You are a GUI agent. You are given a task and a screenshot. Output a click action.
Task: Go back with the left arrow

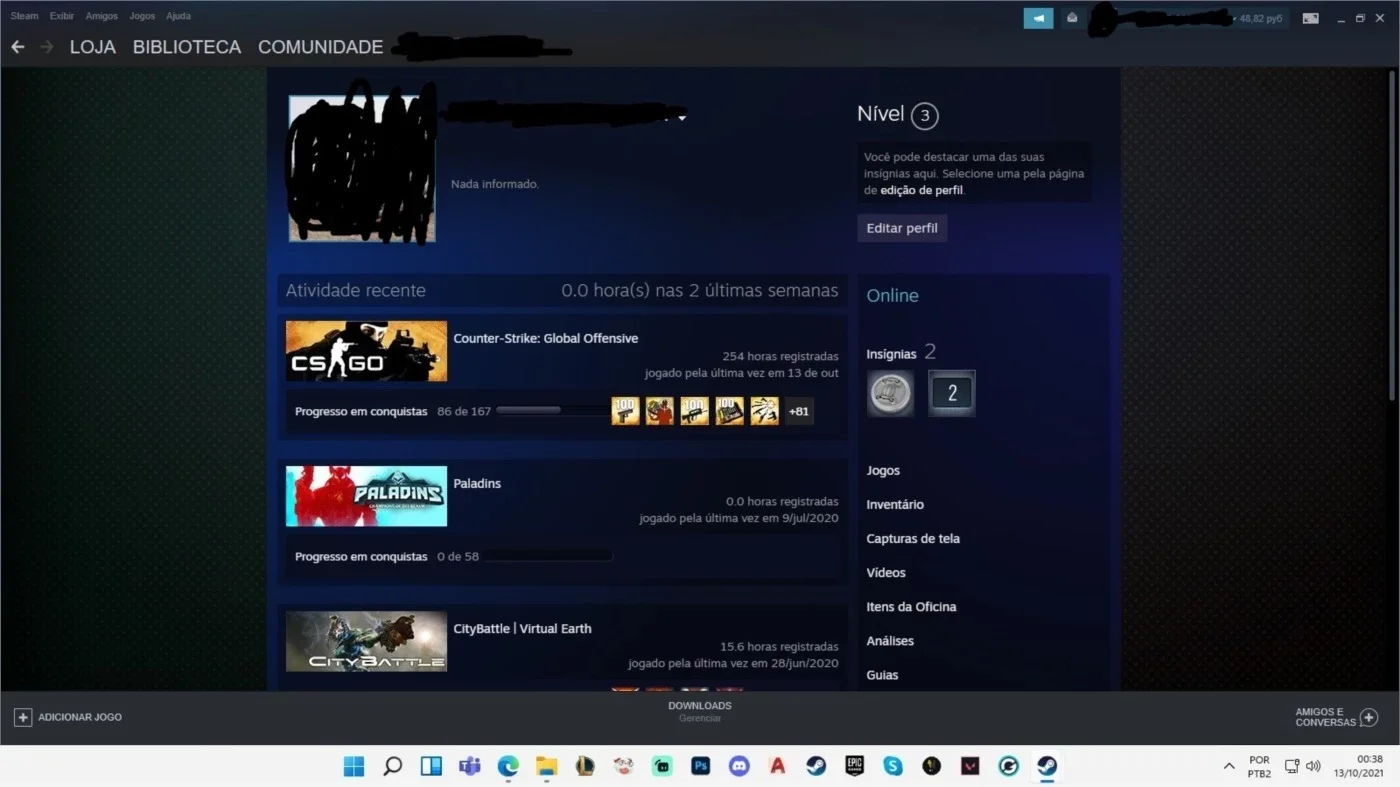(x=17, y=47)
